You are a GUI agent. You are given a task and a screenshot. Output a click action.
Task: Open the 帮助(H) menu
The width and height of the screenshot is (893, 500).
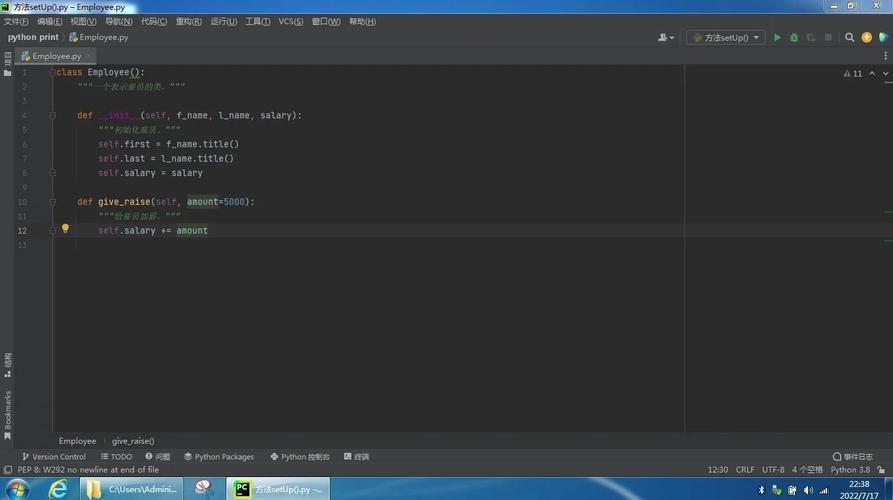click(x=362, y=21)
